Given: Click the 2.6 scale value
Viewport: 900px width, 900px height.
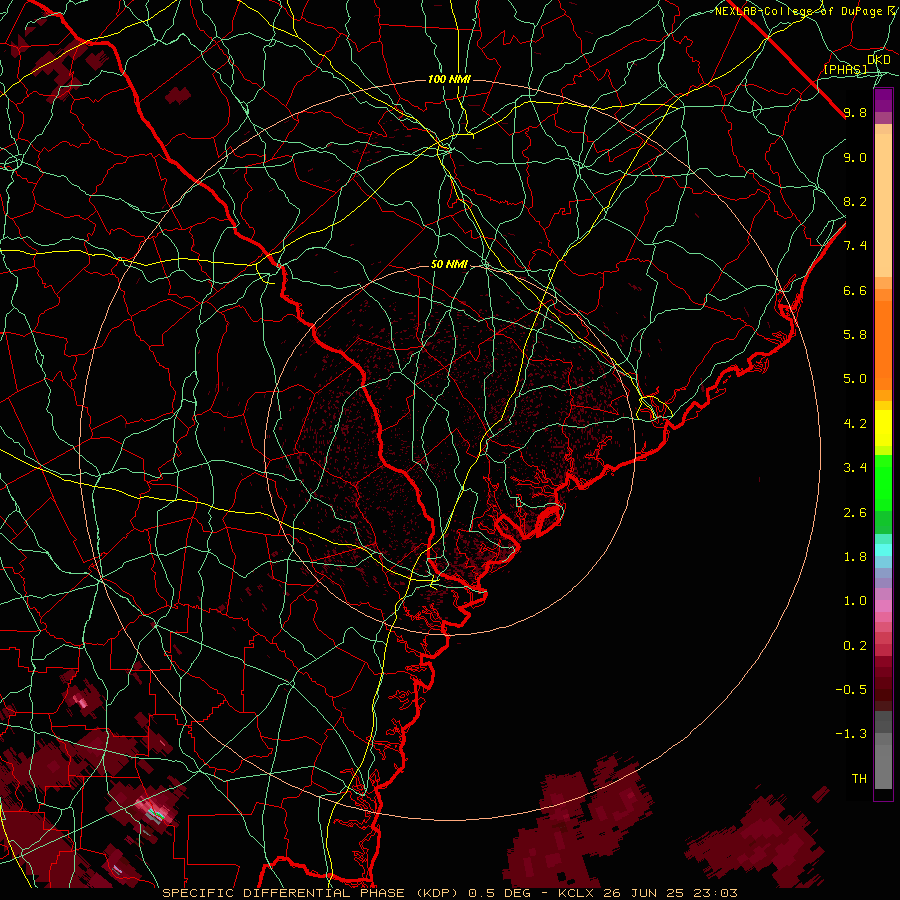Looking at the screenshot, I should tap(855, 513).
